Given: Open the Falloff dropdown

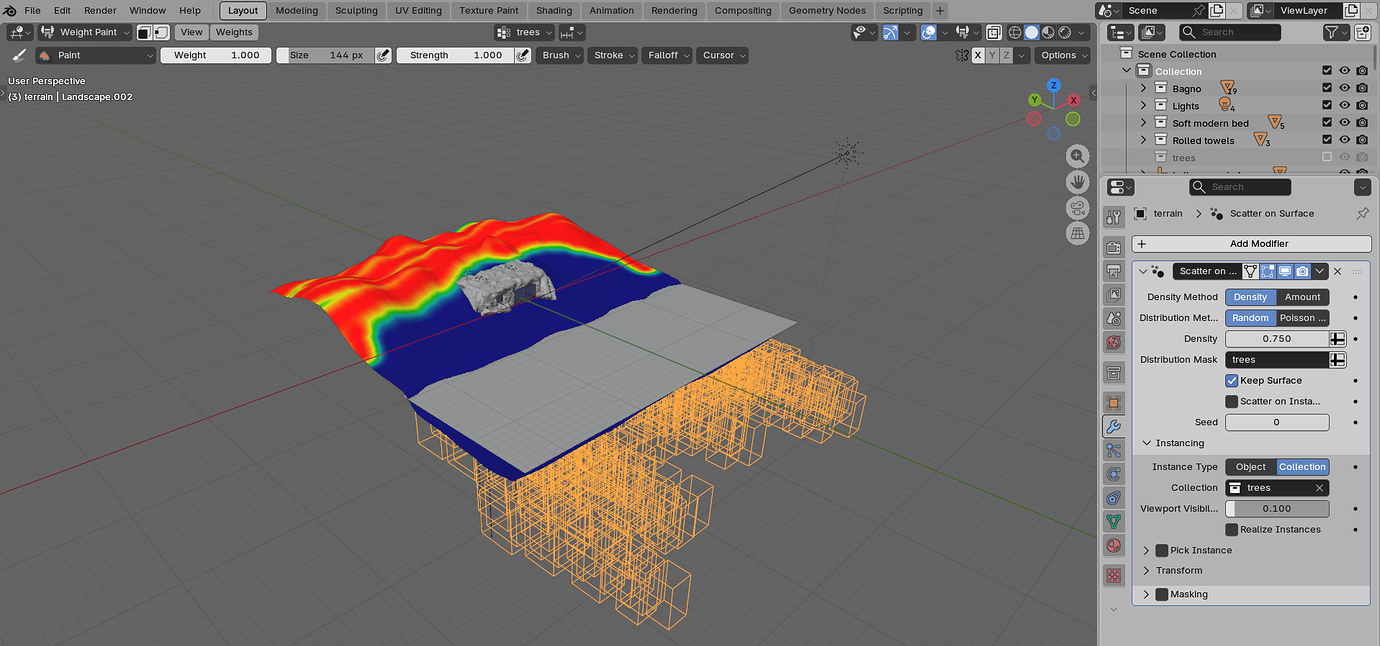Looking at the screenshot, I should coord(668,55).
